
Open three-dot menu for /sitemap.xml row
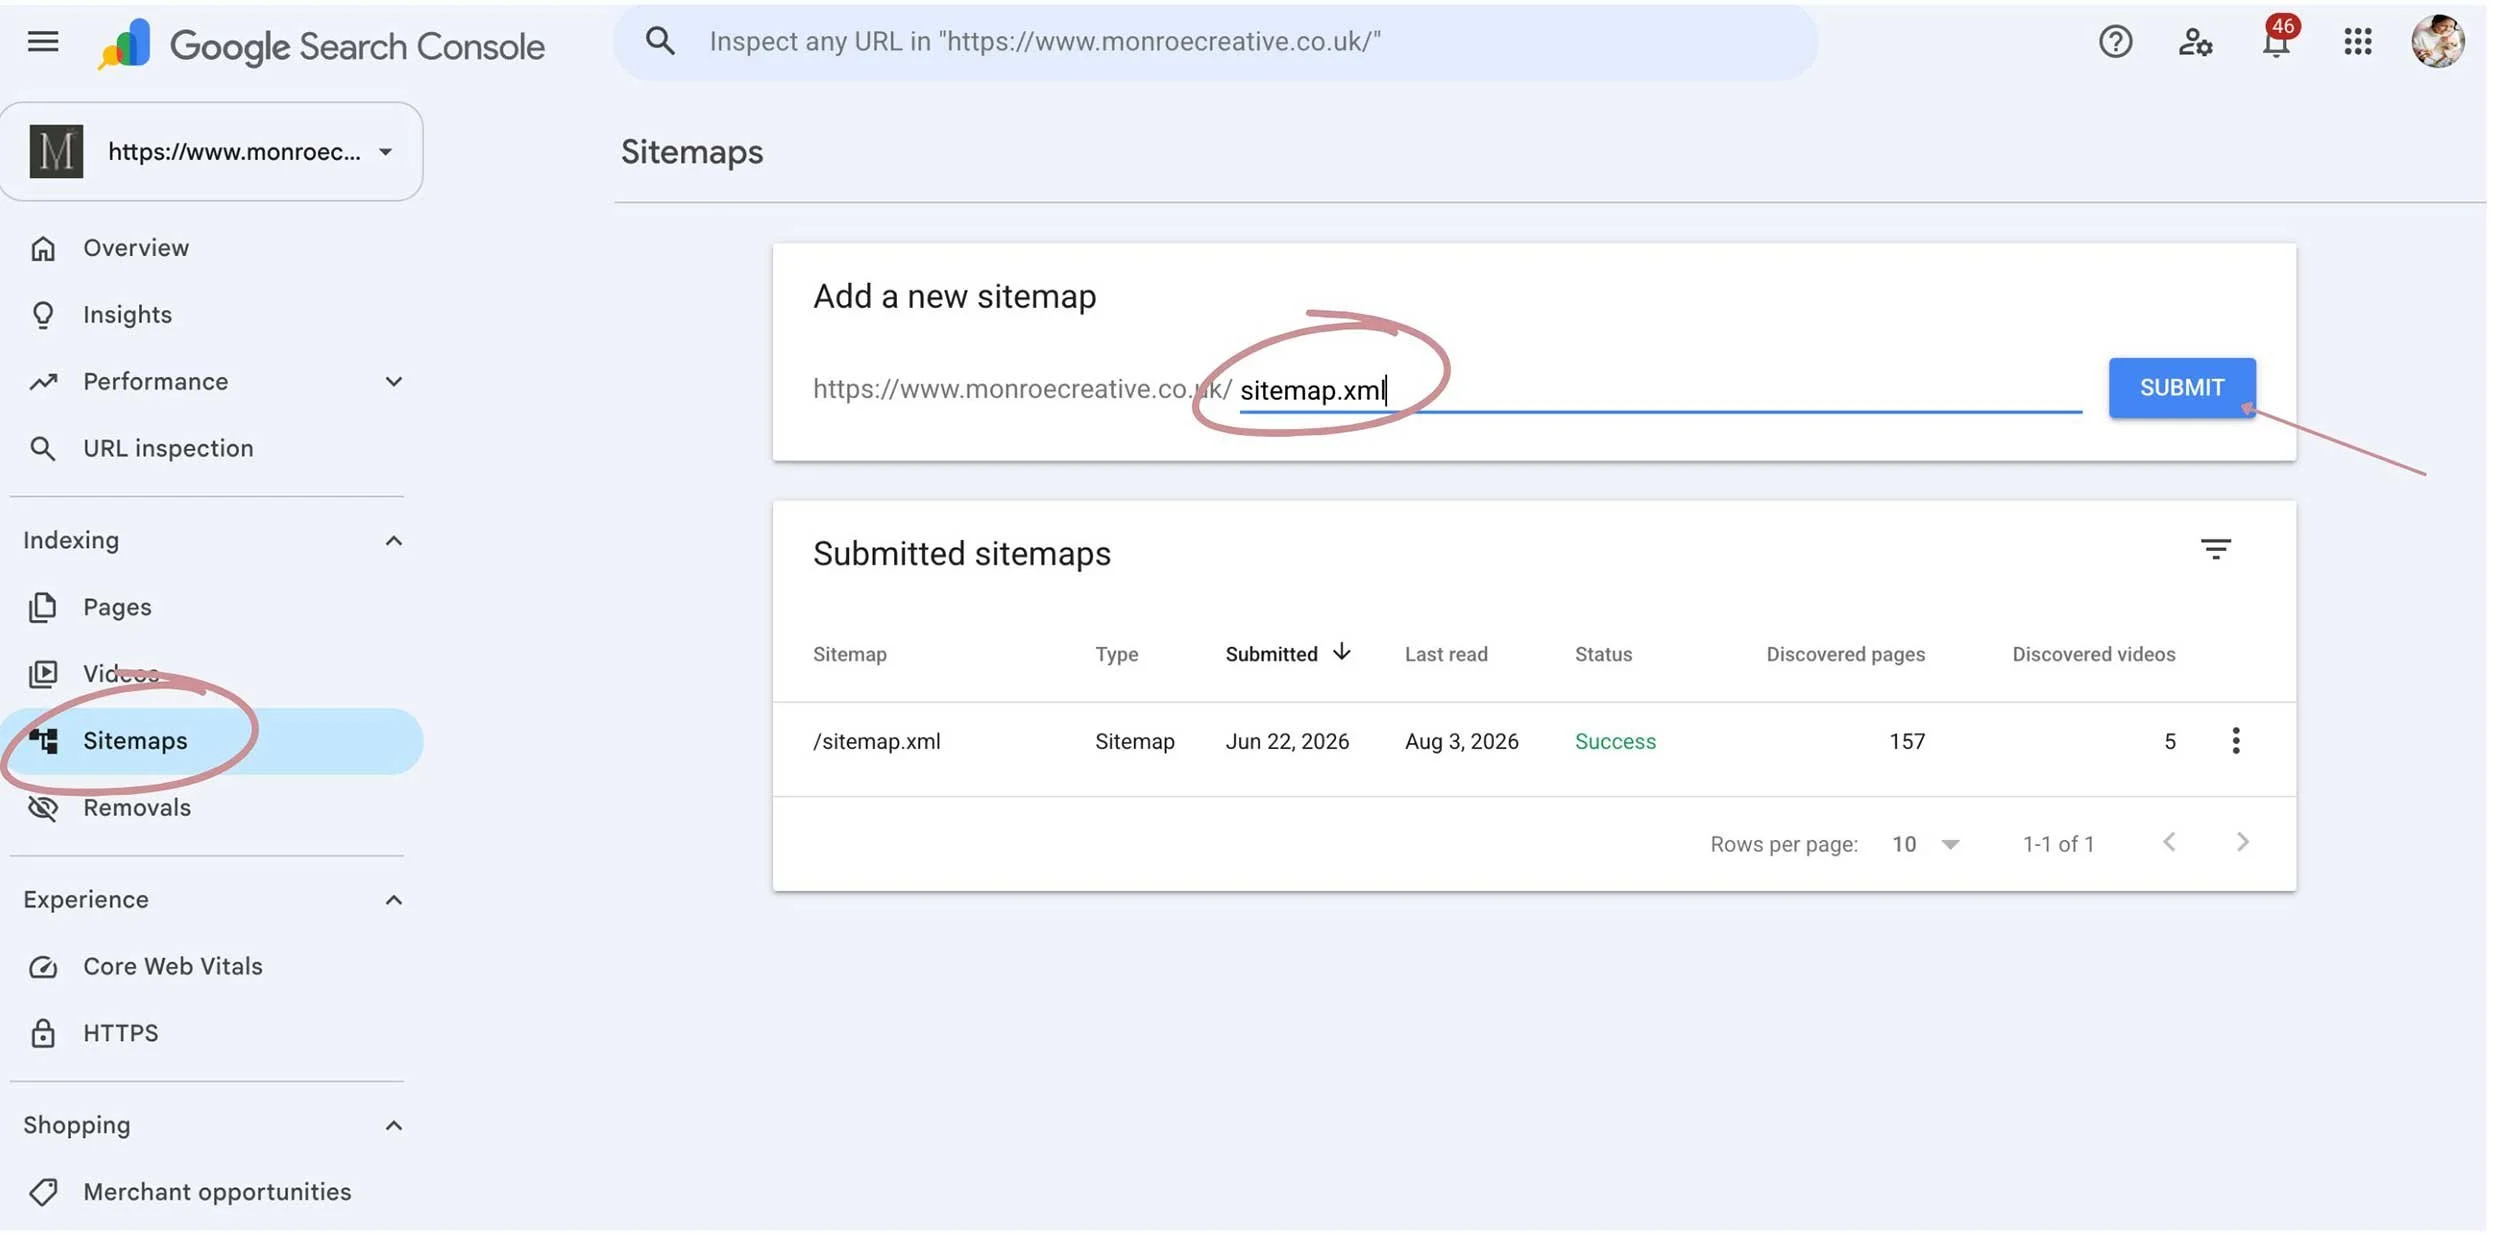point(2235,741)
